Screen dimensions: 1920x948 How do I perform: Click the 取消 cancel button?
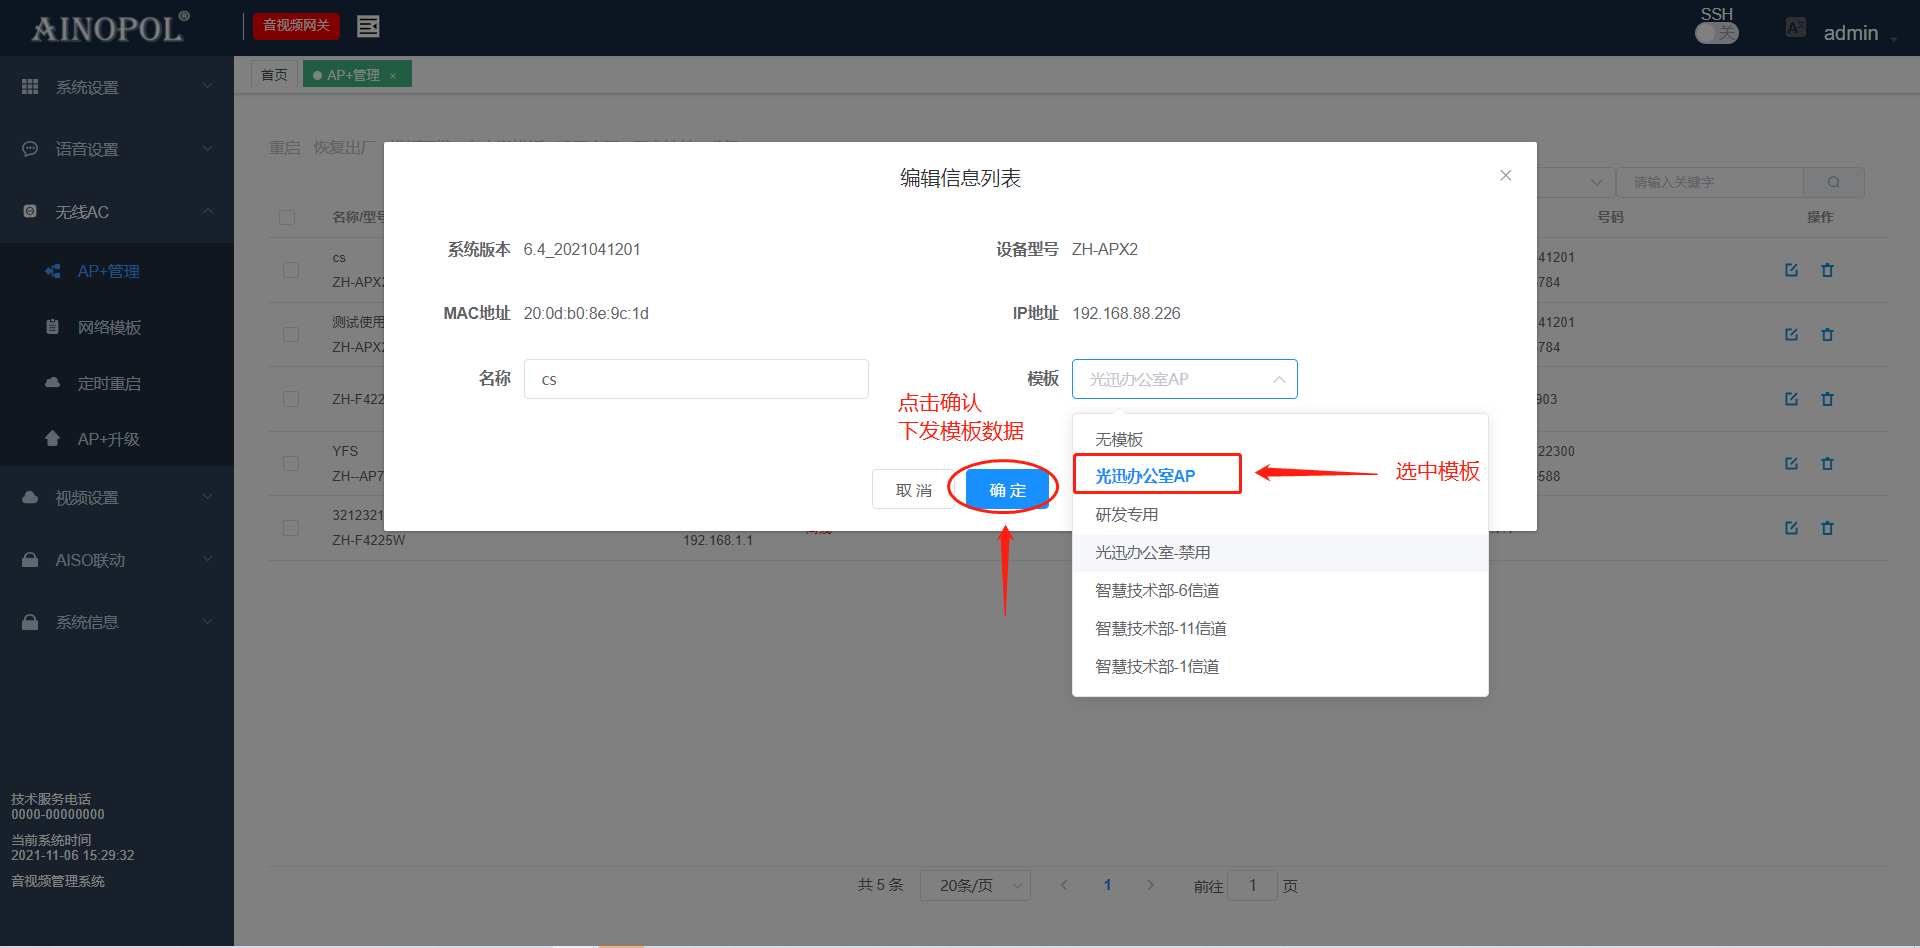pos(913,490)
